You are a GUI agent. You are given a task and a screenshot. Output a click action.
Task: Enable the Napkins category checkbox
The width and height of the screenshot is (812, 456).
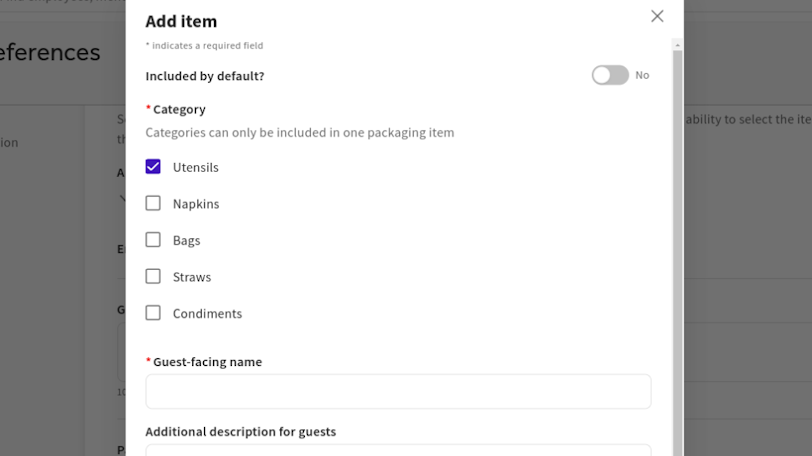coord(153,204)
